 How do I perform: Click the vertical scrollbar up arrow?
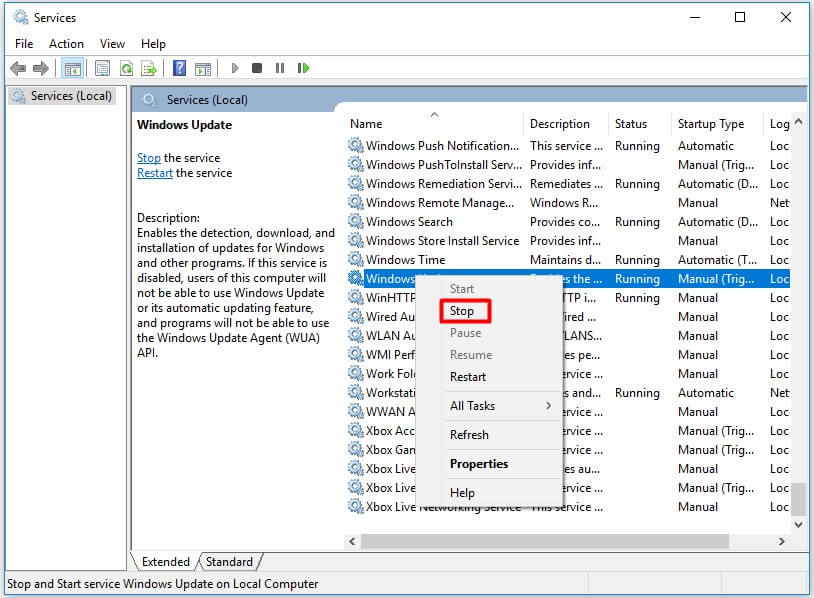pos(798,121)
